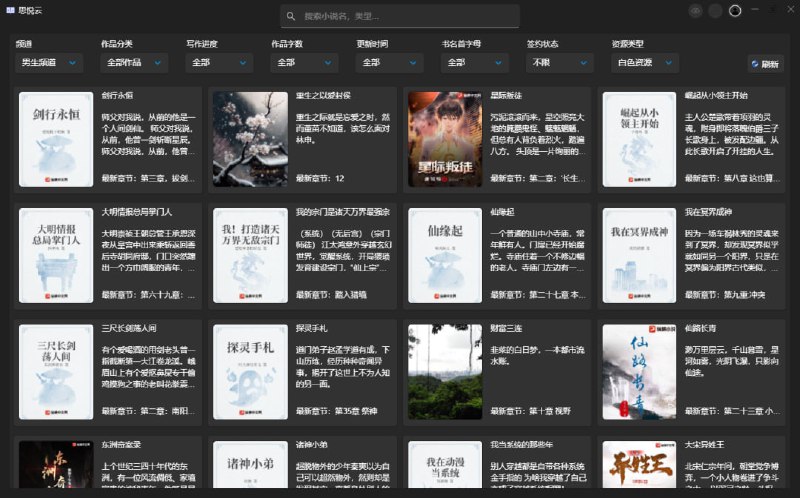Click the title text 探灵手札

pos(311,328)
